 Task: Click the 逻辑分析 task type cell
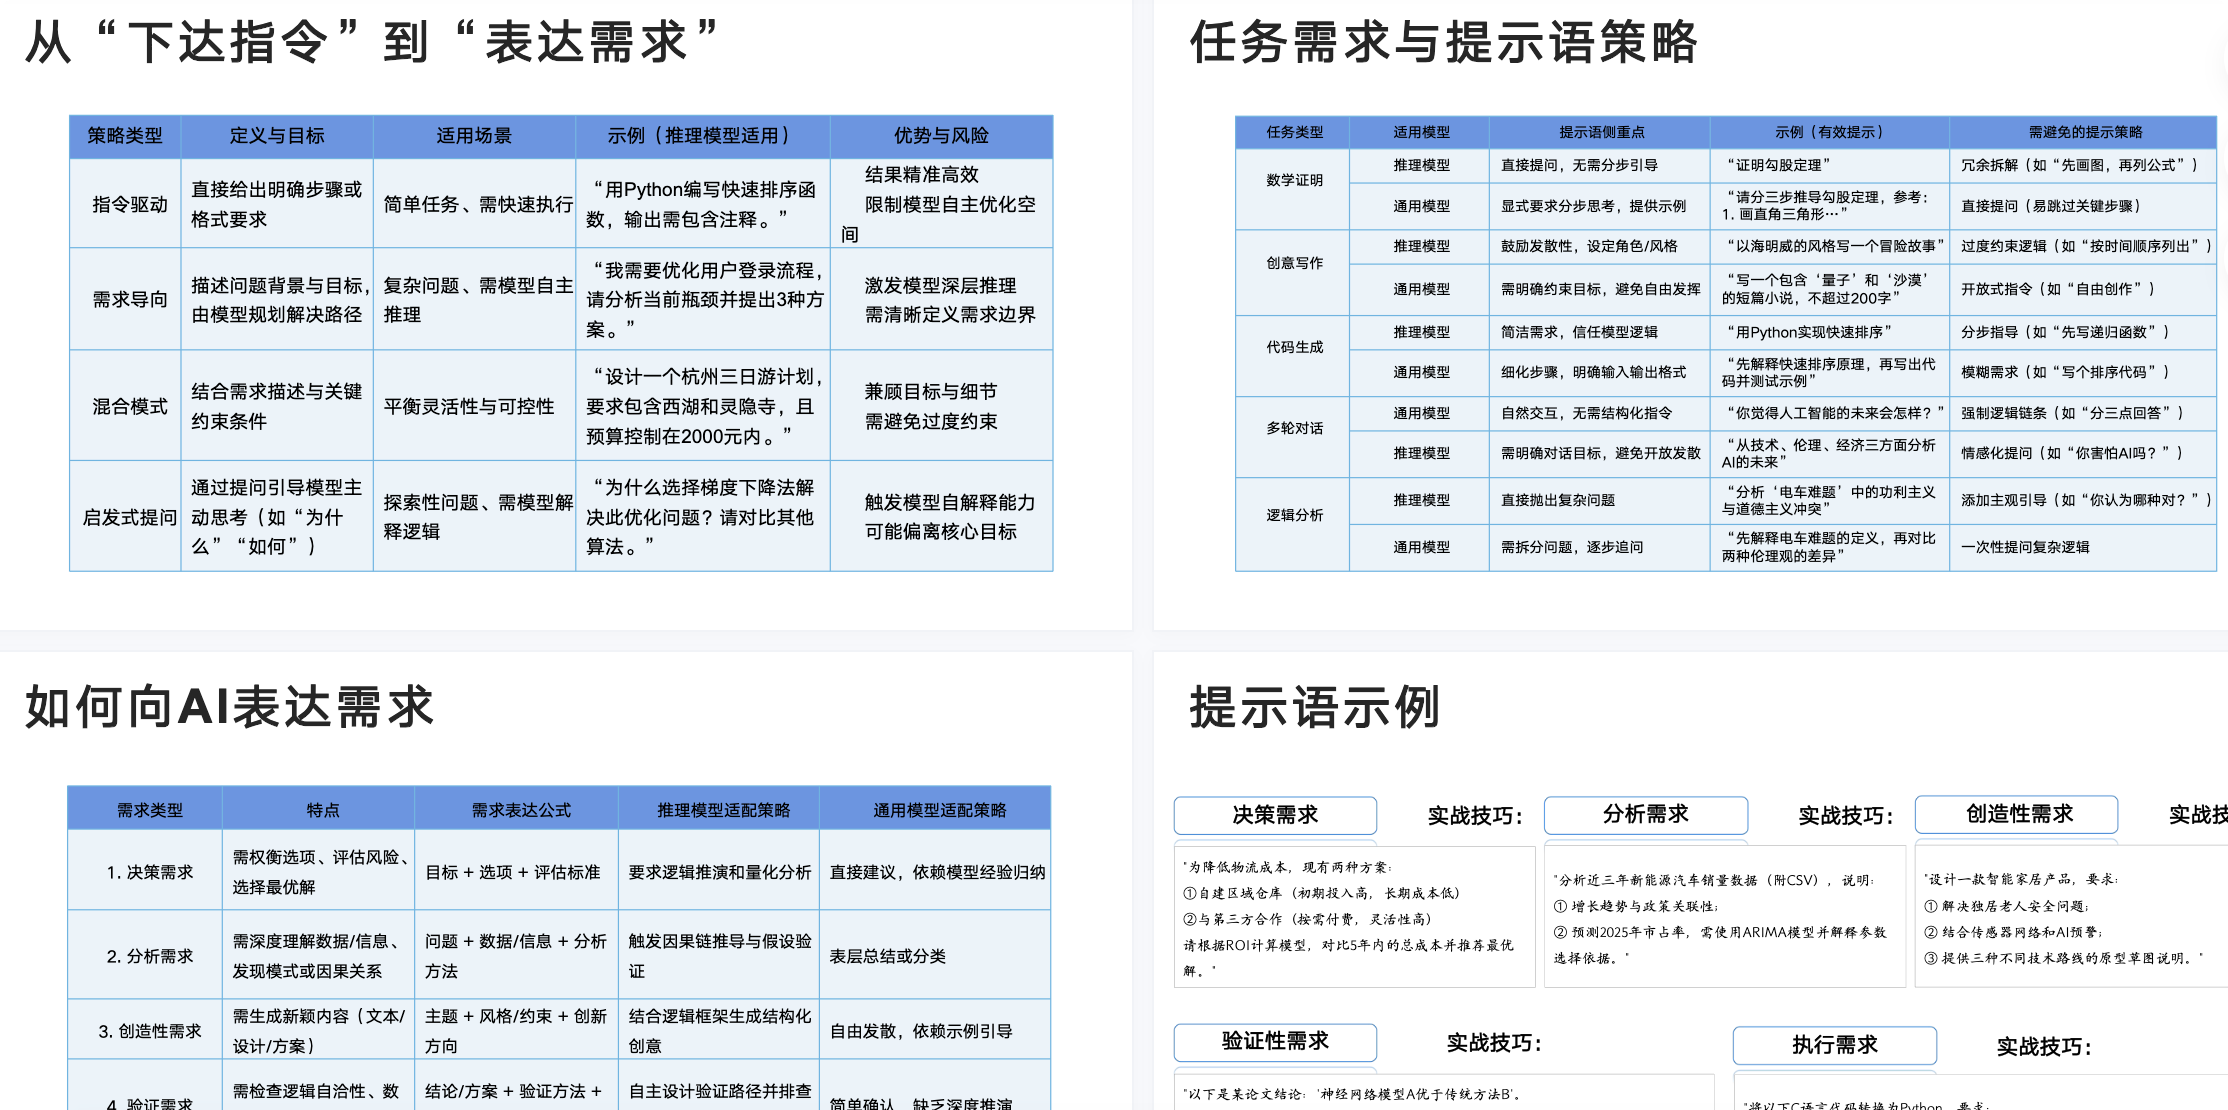(x=1294, y=515)
